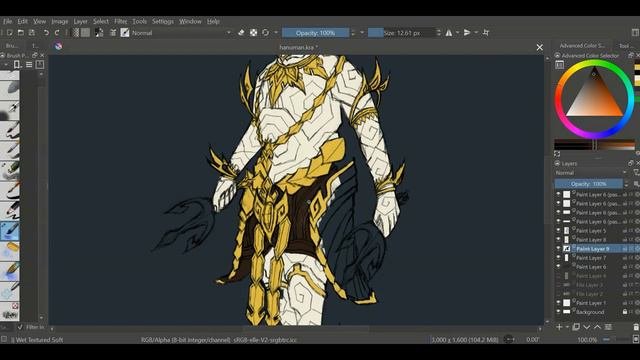Viewport: 640px width, 360px height.
Task: Hide Paint Layer 8
Action: point(558,240)
